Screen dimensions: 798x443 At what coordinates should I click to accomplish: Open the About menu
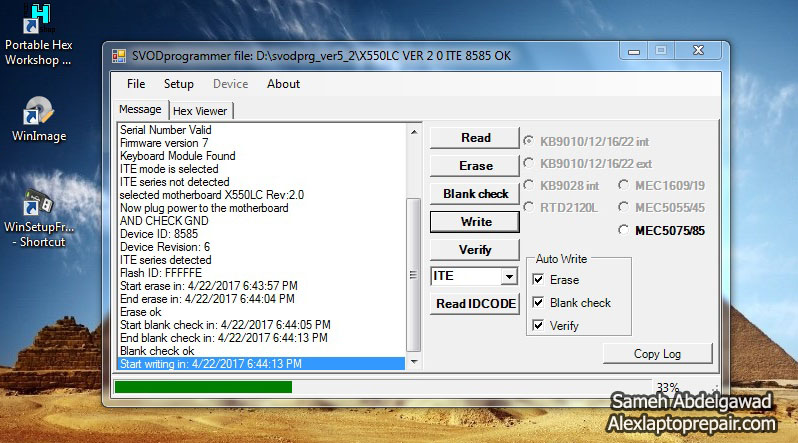click(283, 84)
